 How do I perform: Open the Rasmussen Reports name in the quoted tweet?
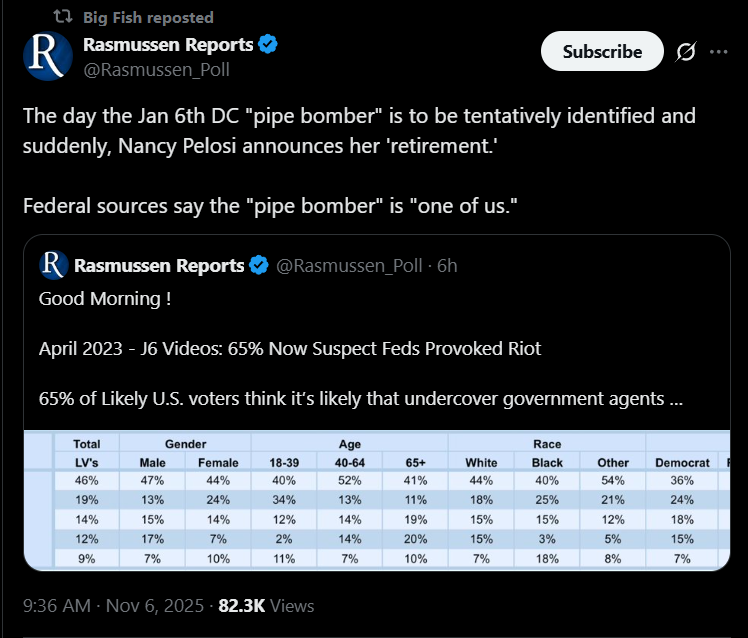pos(159,265)
